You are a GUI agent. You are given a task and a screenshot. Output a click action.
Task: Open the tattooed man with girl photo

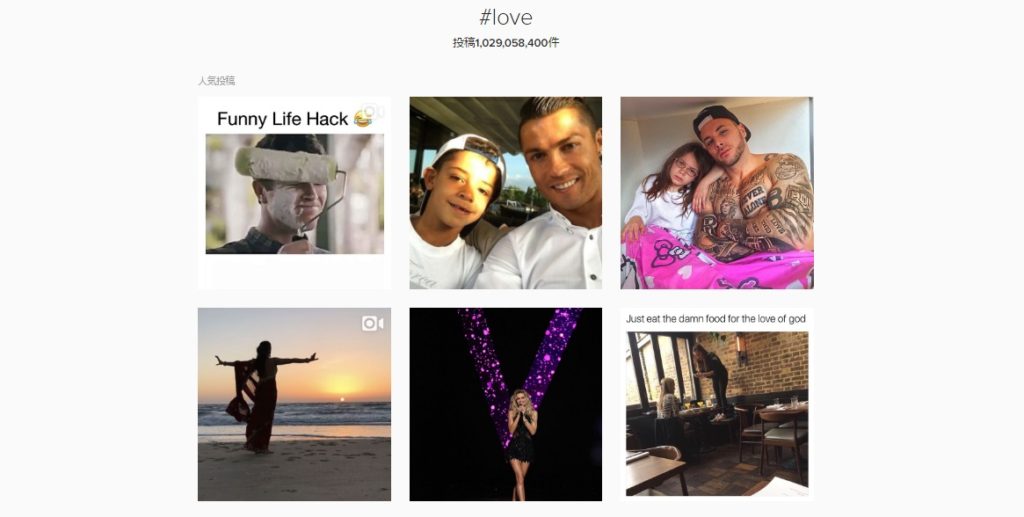click(717, 193)
